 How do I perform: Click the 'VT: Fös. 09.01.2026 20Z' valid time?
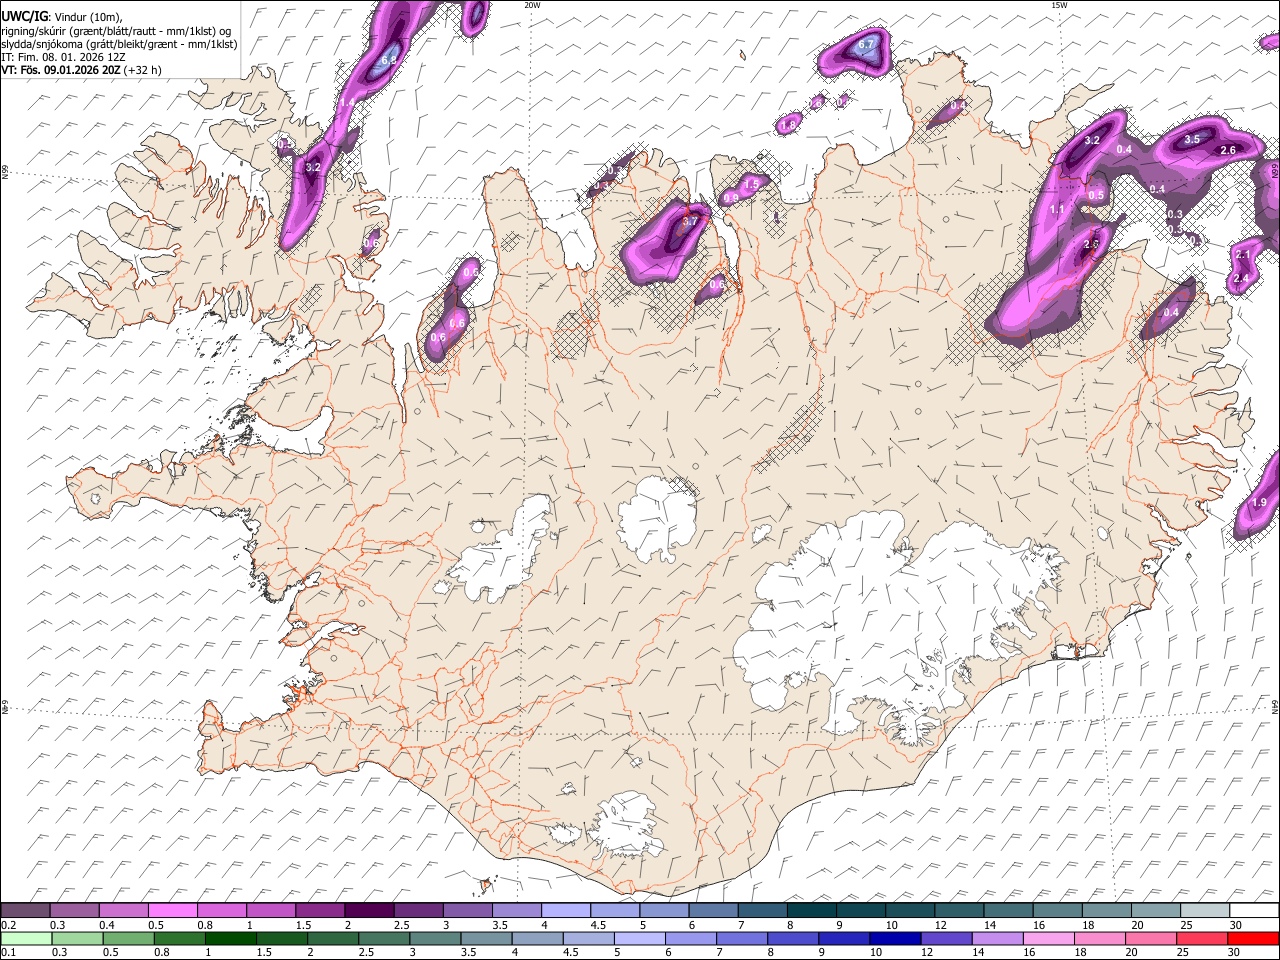[61, 70]
